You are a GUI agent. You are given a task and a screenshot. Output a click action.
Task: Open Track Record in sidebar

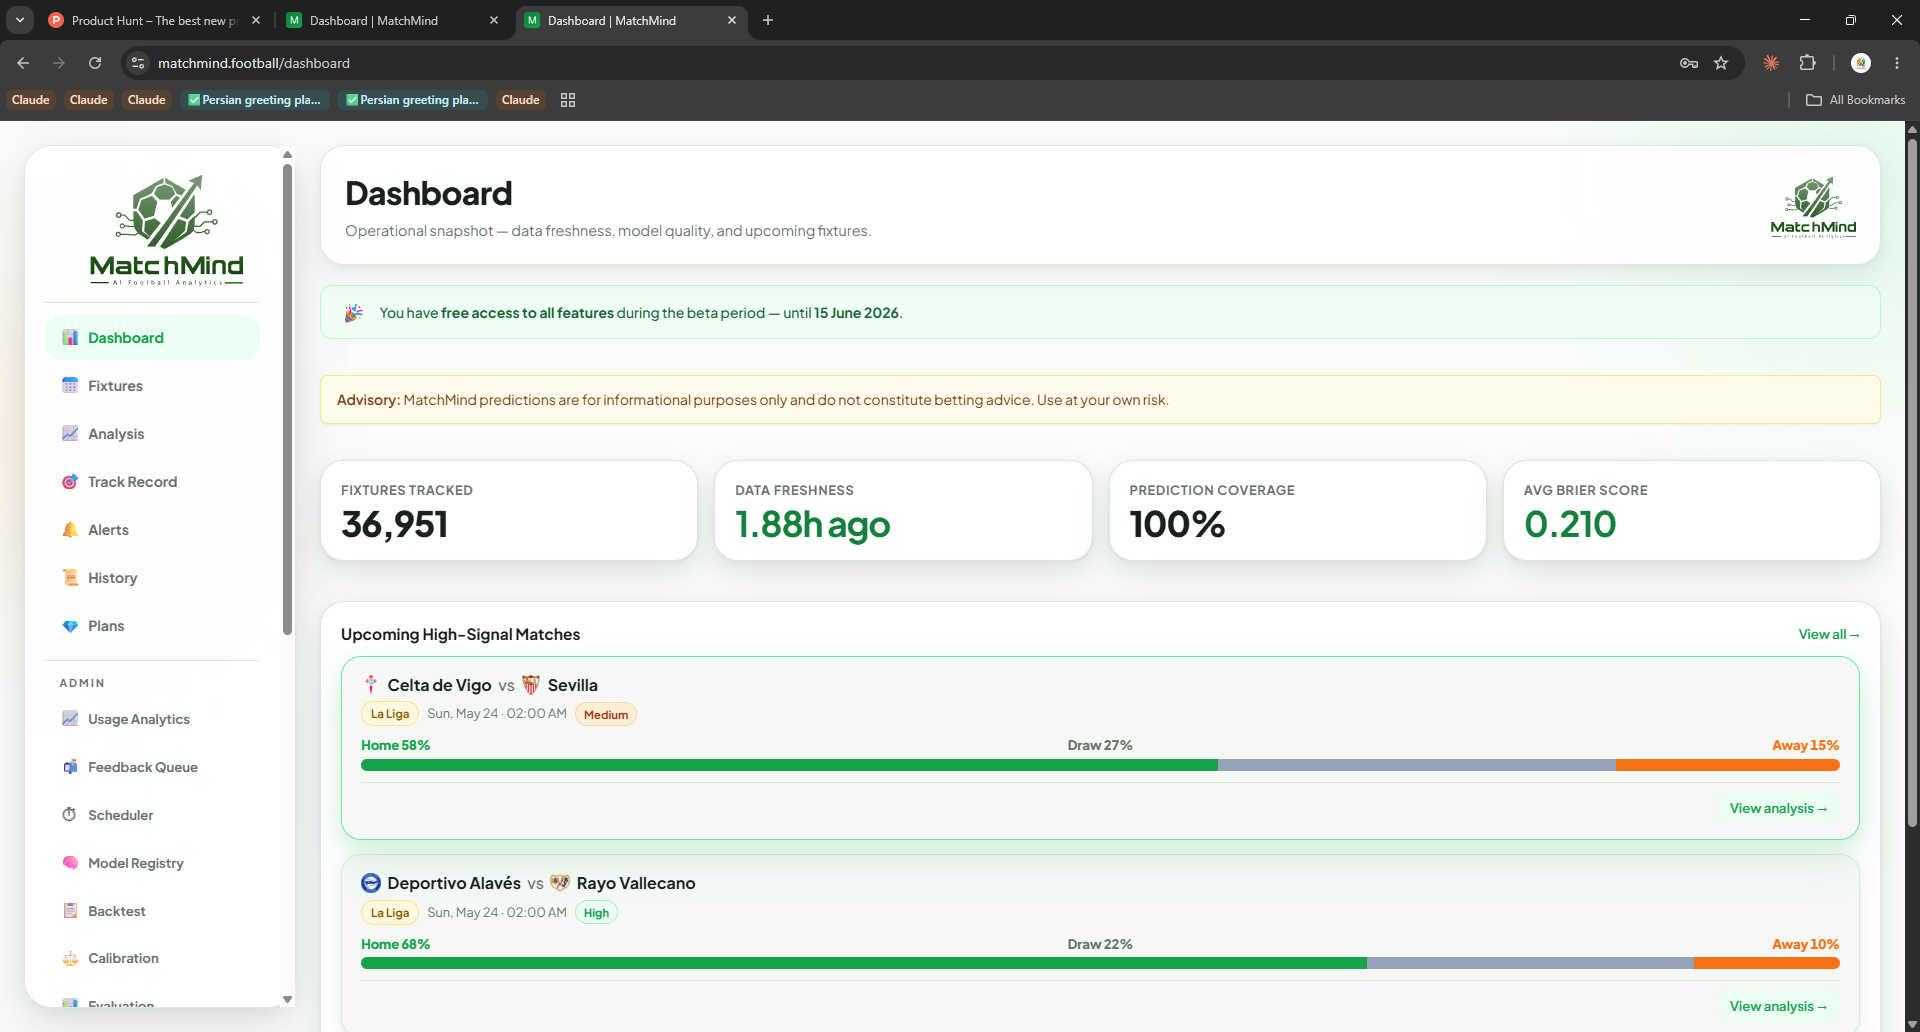(x=152, y=482)
